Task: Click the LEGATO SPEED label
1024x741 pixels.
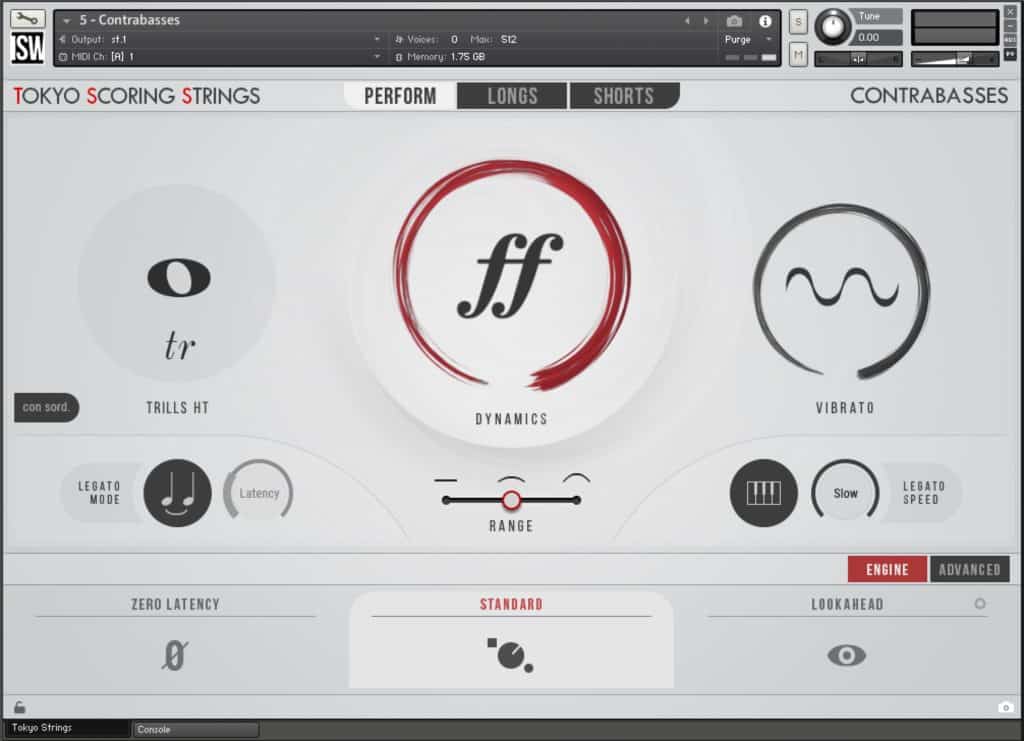Action: 923,493
